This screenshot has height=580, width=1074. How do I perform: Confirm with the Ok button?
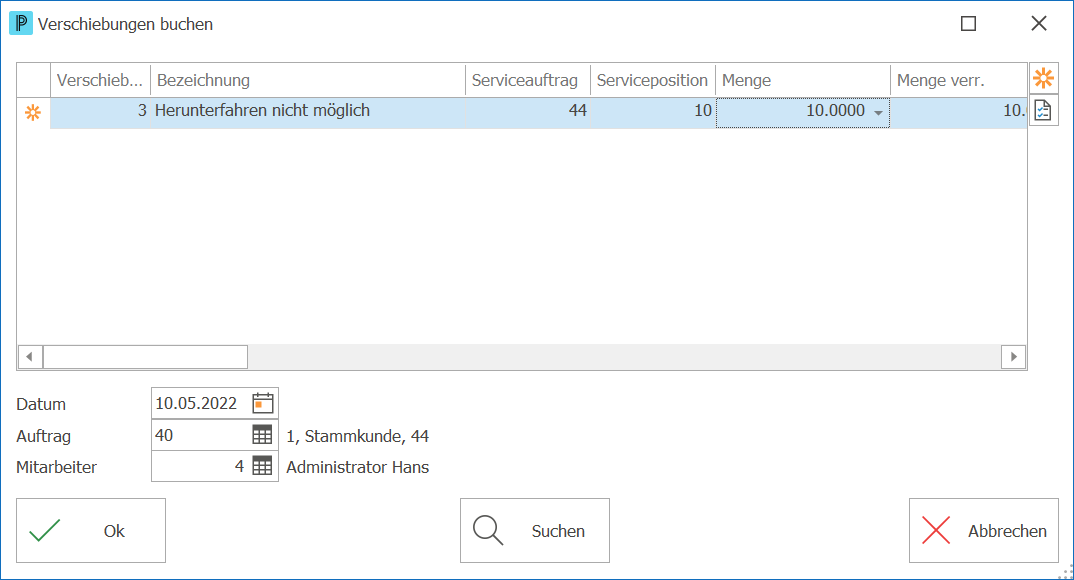91,531
